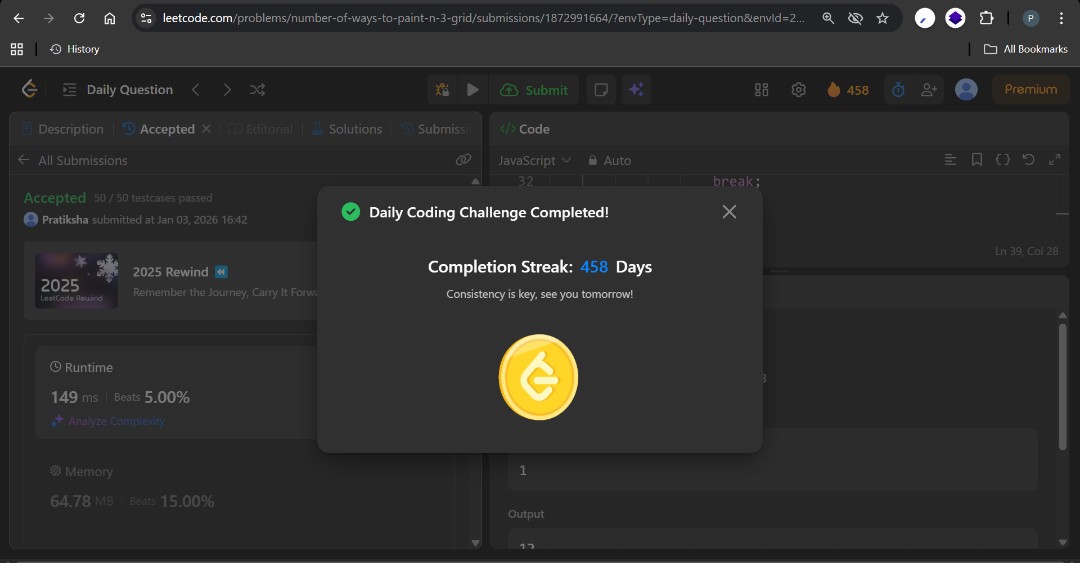Open the timer stopwatch icon
1080x563 pixels.
click(x=898, y=90)
